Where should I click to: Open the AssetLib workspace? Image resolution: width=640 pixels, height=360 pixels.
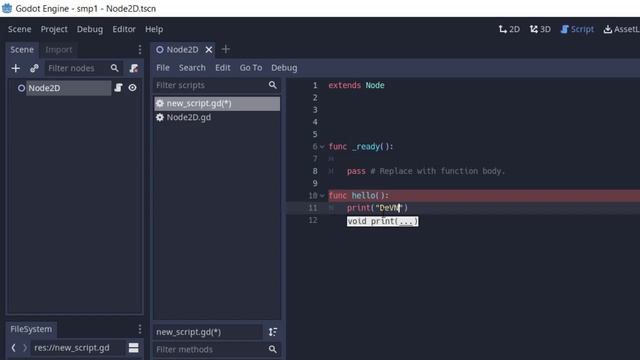621,29
